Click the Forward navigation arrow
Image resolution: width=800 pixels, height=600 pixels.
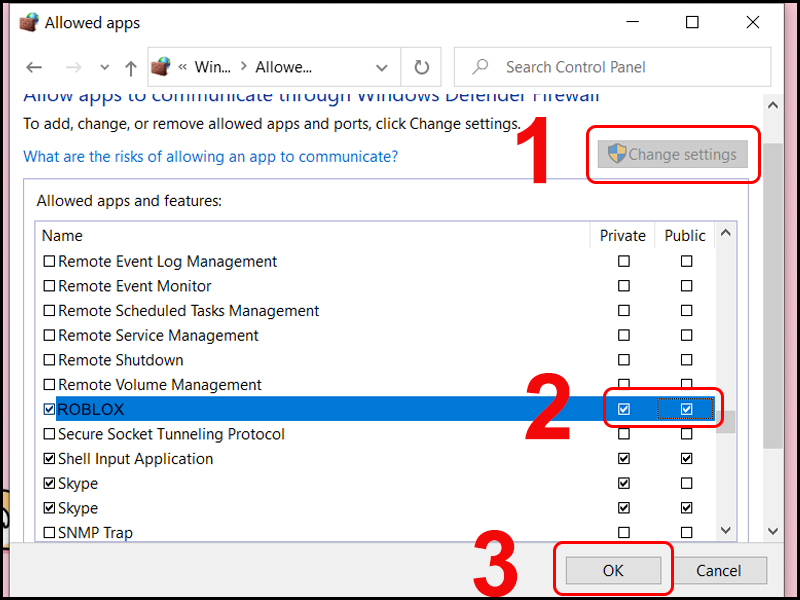tap(74, 67)
